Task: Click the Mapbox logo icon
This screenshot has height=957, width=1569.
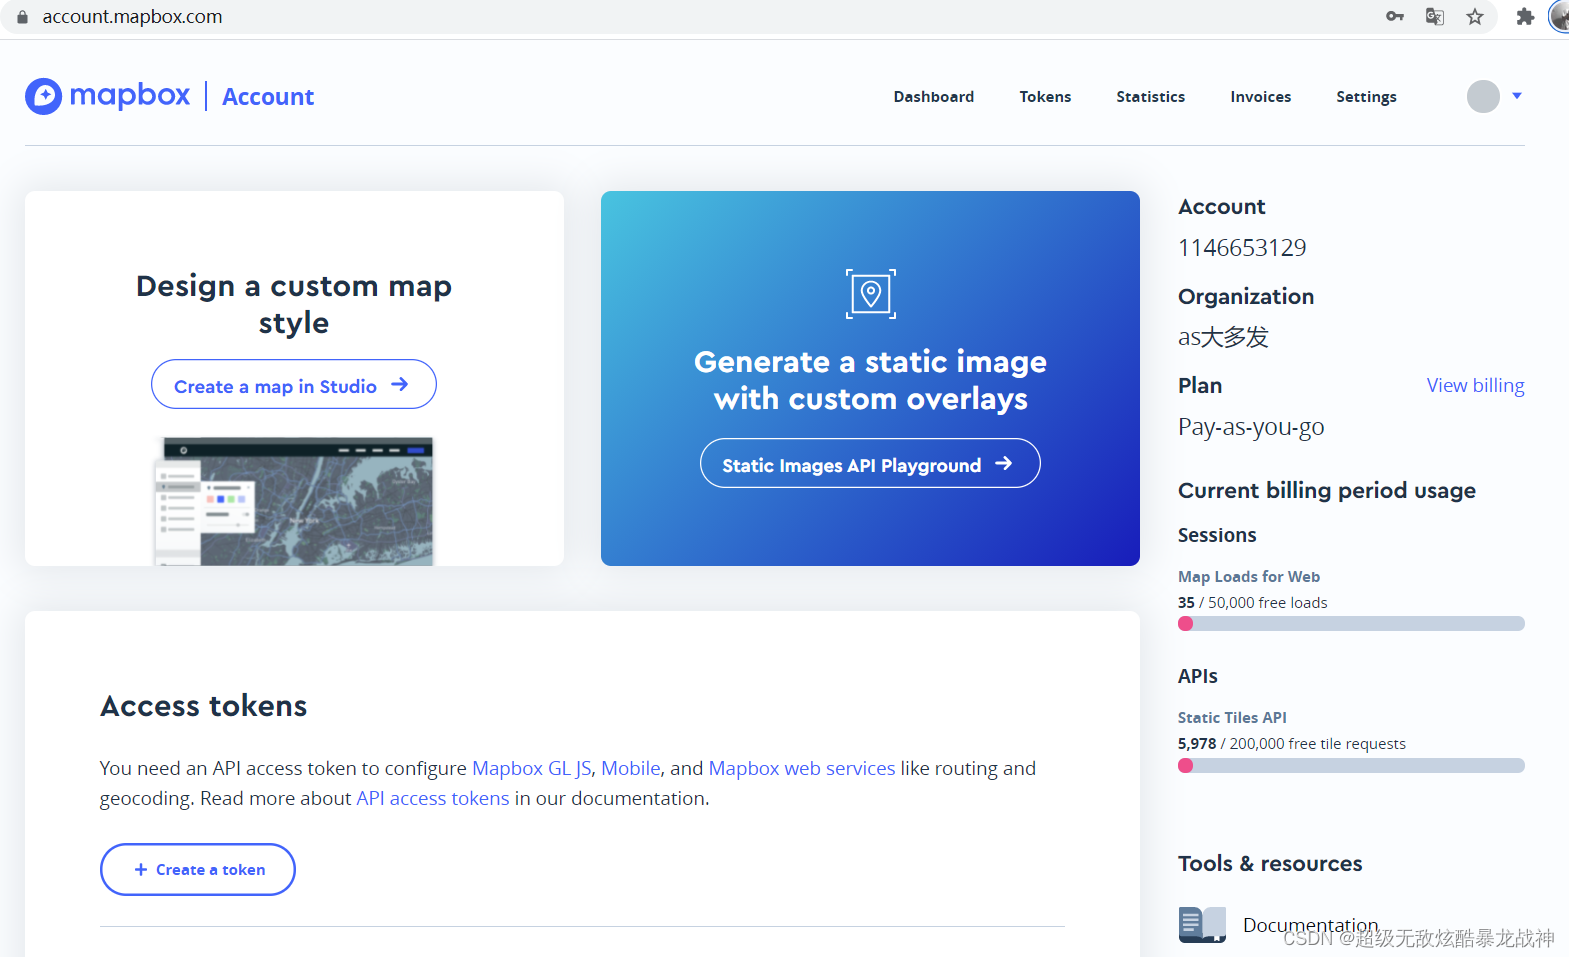Action: click(43, 96)
